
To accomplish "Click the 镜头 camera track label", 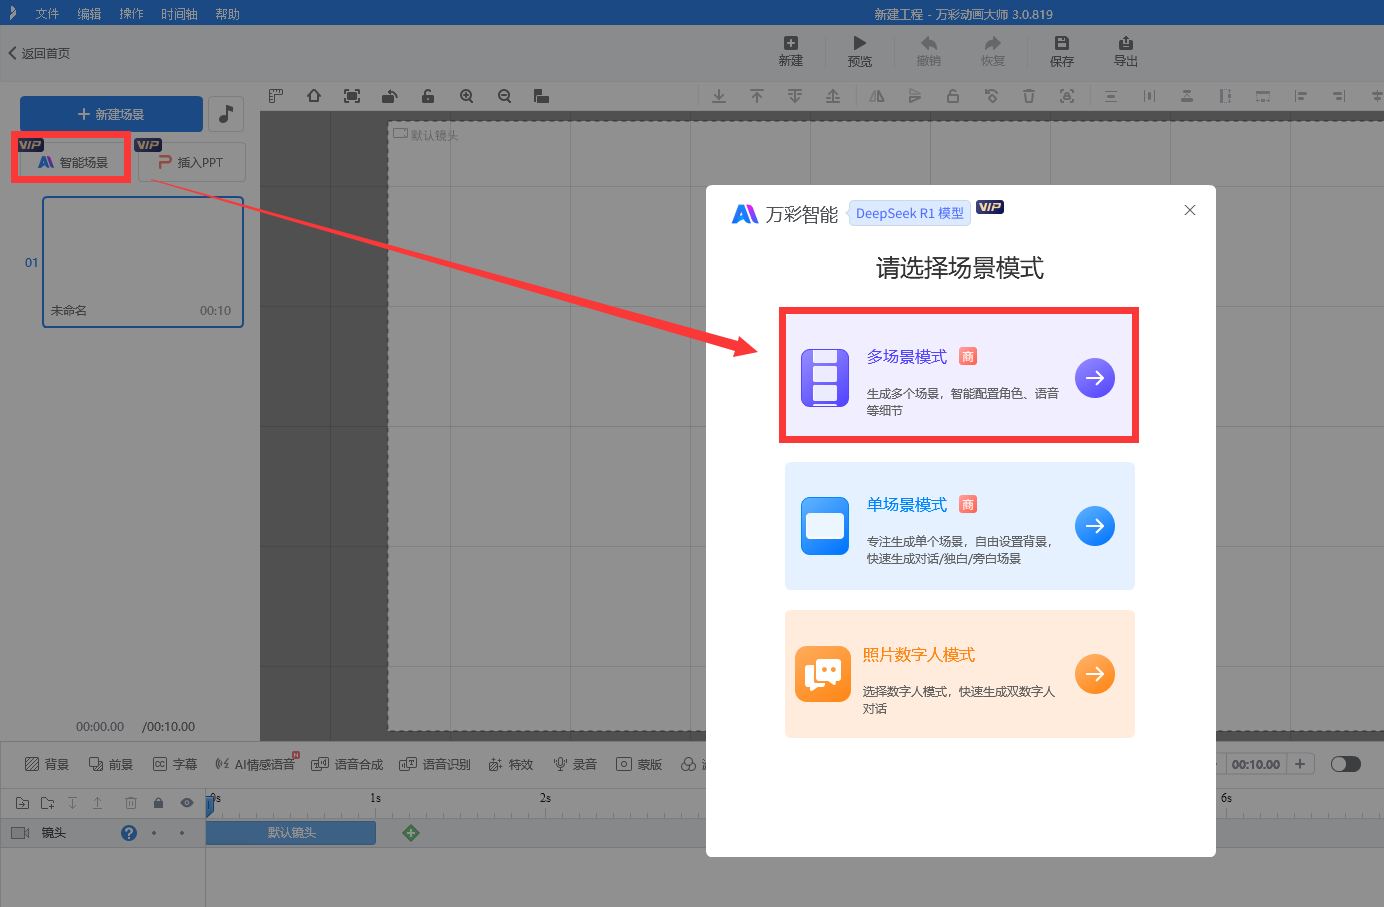I will (53, 833).
